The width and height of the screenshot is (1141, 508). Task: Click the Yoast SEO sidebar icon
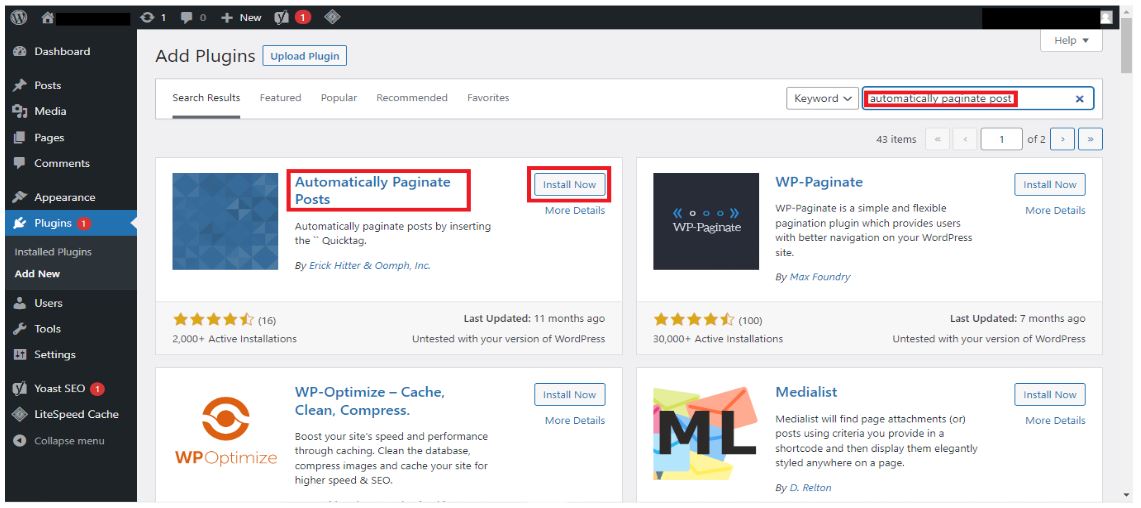pos(20,389)
